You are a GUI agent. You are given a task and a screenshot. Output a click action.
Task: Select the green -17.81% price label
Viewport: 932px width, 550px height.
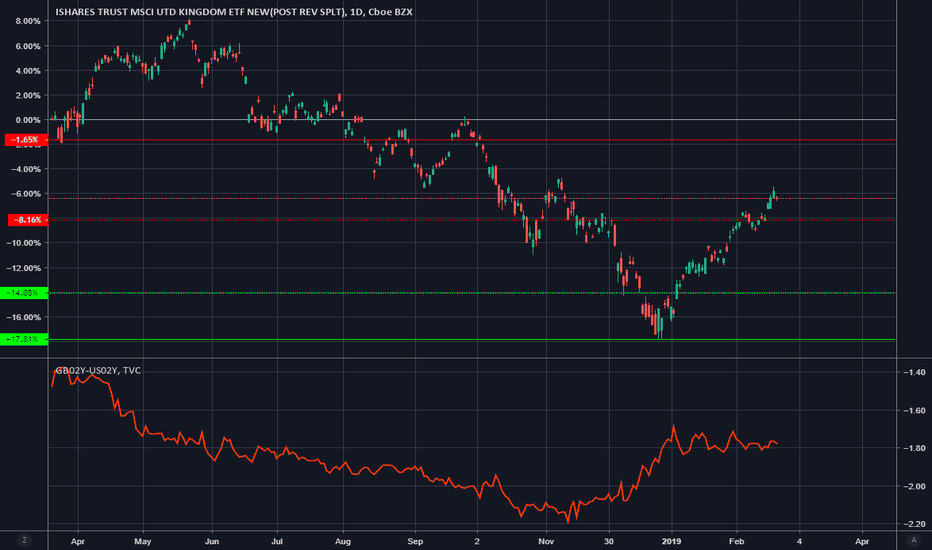[x=24, y=339]
